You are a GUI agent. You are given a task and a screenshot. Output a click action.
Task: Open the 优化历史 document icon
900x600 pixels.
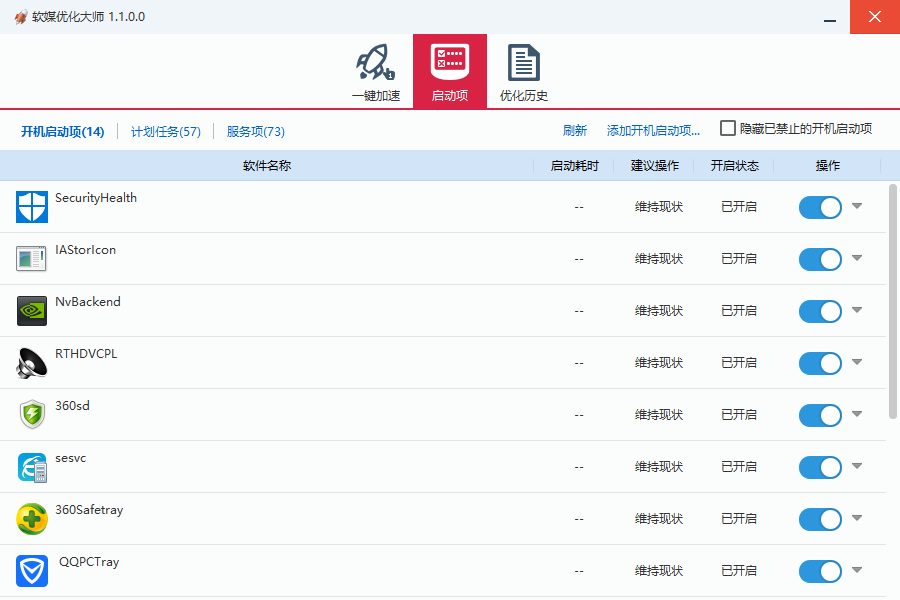523,64
